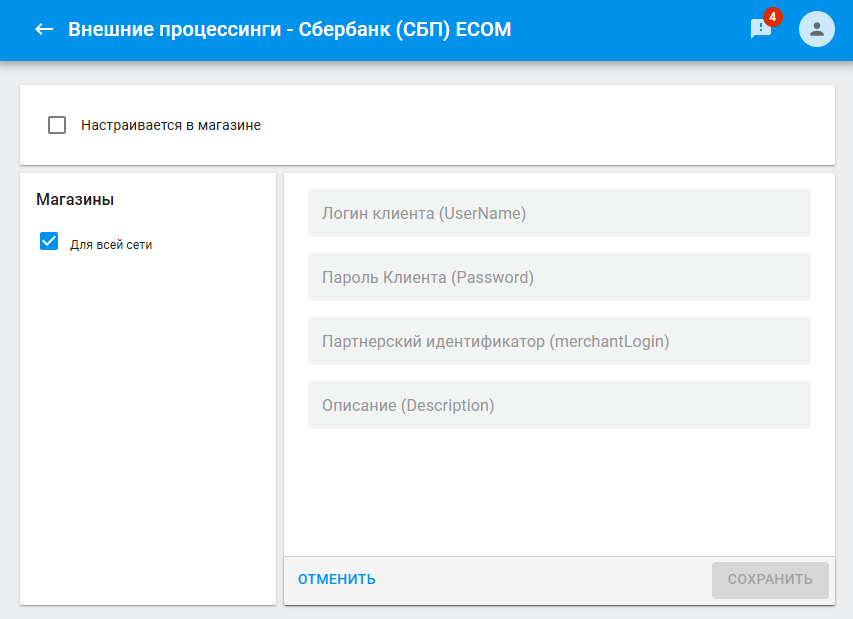
Task: Go back using the arrow icon
Action: [44, 29]
